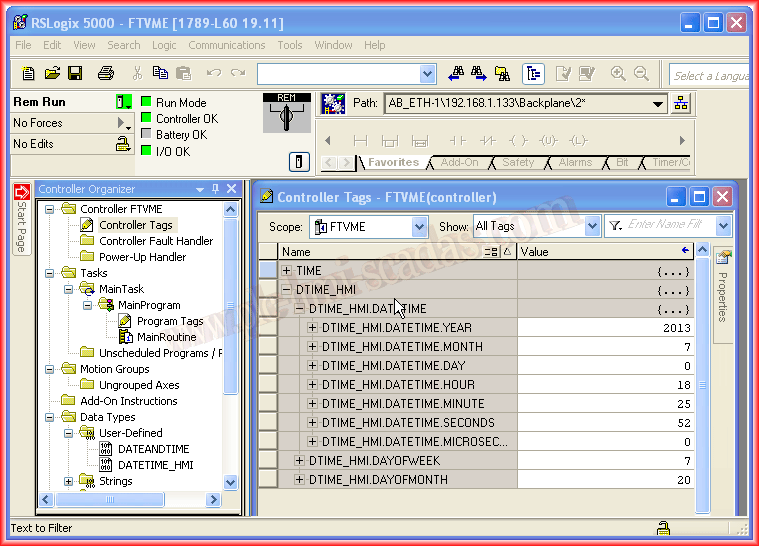The image size is (759, 546).
Task: Click the controller key switch REM icon
Action: (x=286, y=112)
